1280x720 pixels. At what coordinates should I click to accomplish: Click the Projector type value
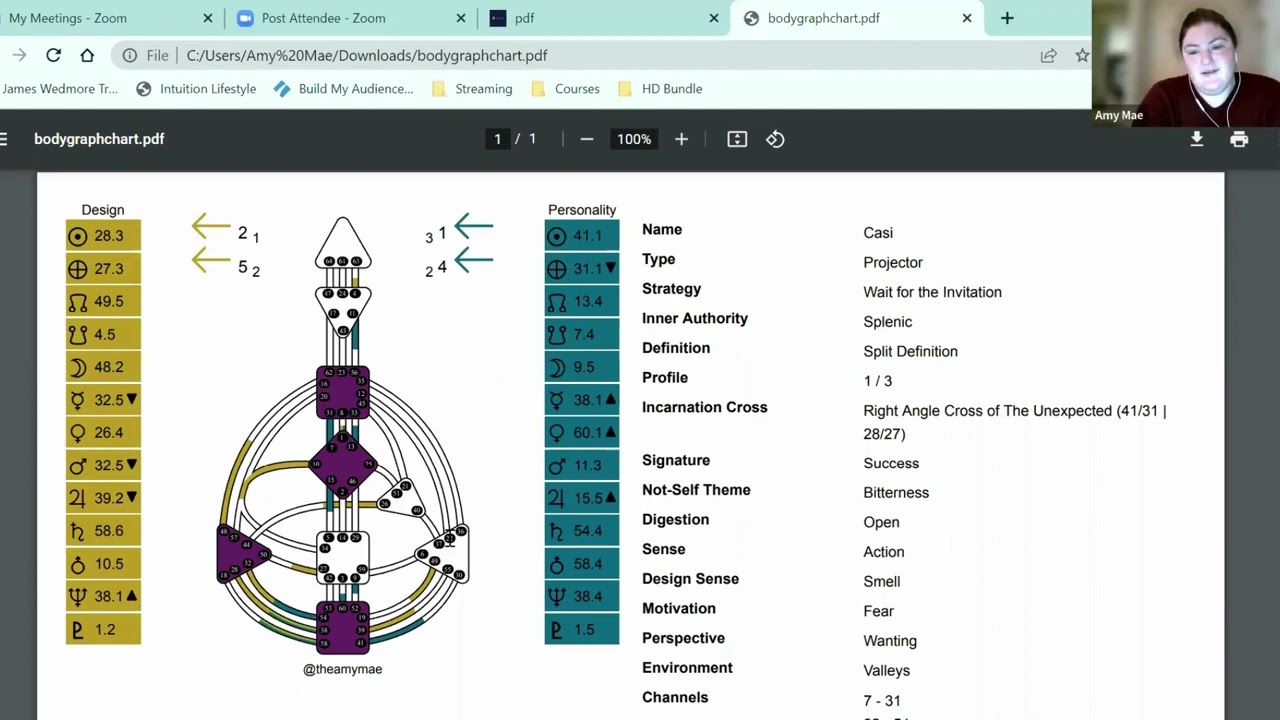coord(893,262)
